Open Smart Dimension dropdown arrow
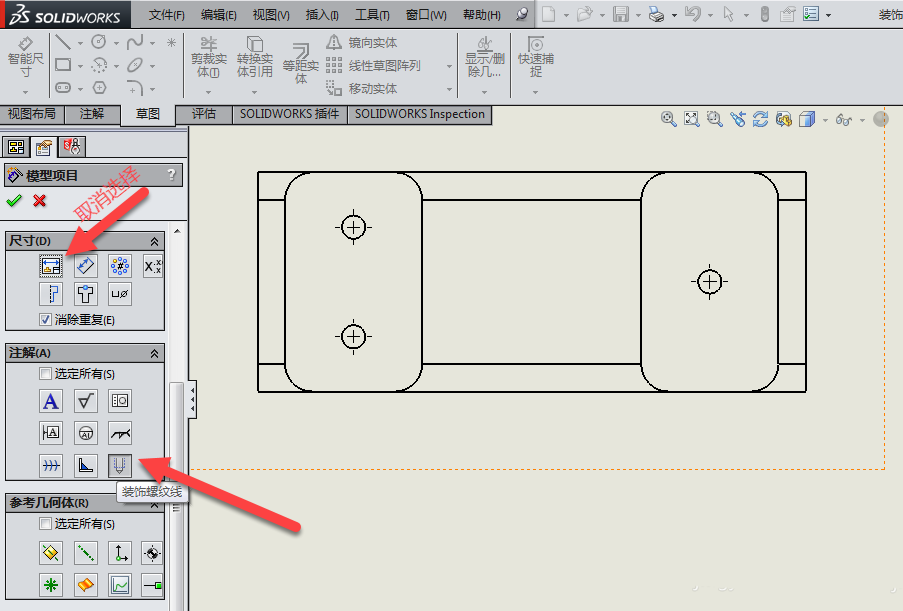Screen dimensions: 903x611 tap(25, 92)
